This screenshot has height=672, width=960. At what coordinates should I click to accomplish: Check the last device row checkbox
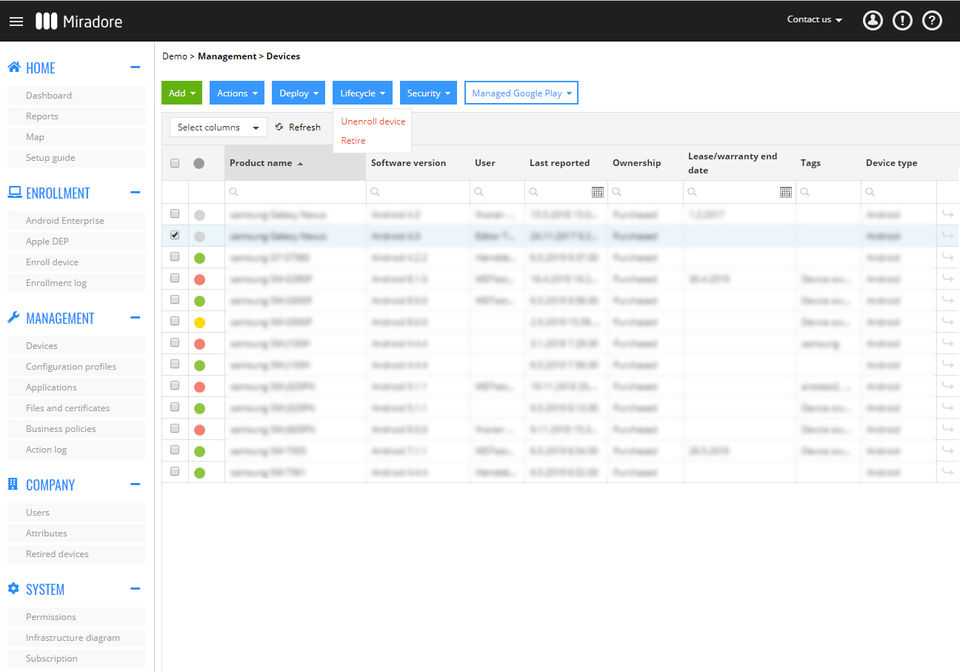pos(175,471)
